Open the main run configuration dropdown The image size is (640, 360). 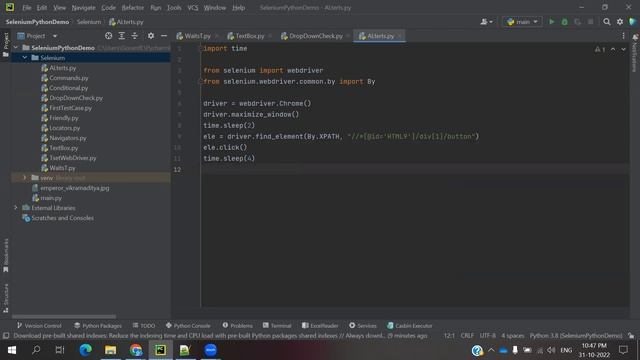pyautogui.click(x=522, y=22)
